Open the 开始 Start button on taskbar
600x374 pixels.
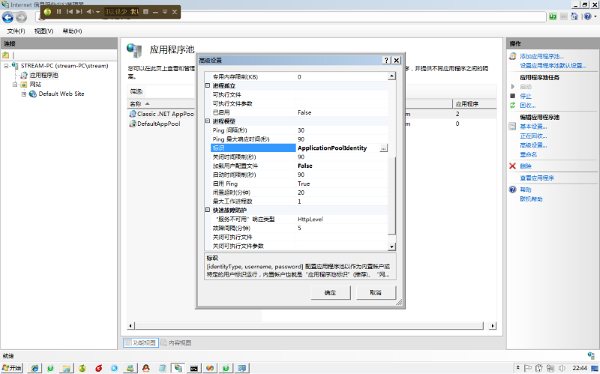tap(12, 368)
